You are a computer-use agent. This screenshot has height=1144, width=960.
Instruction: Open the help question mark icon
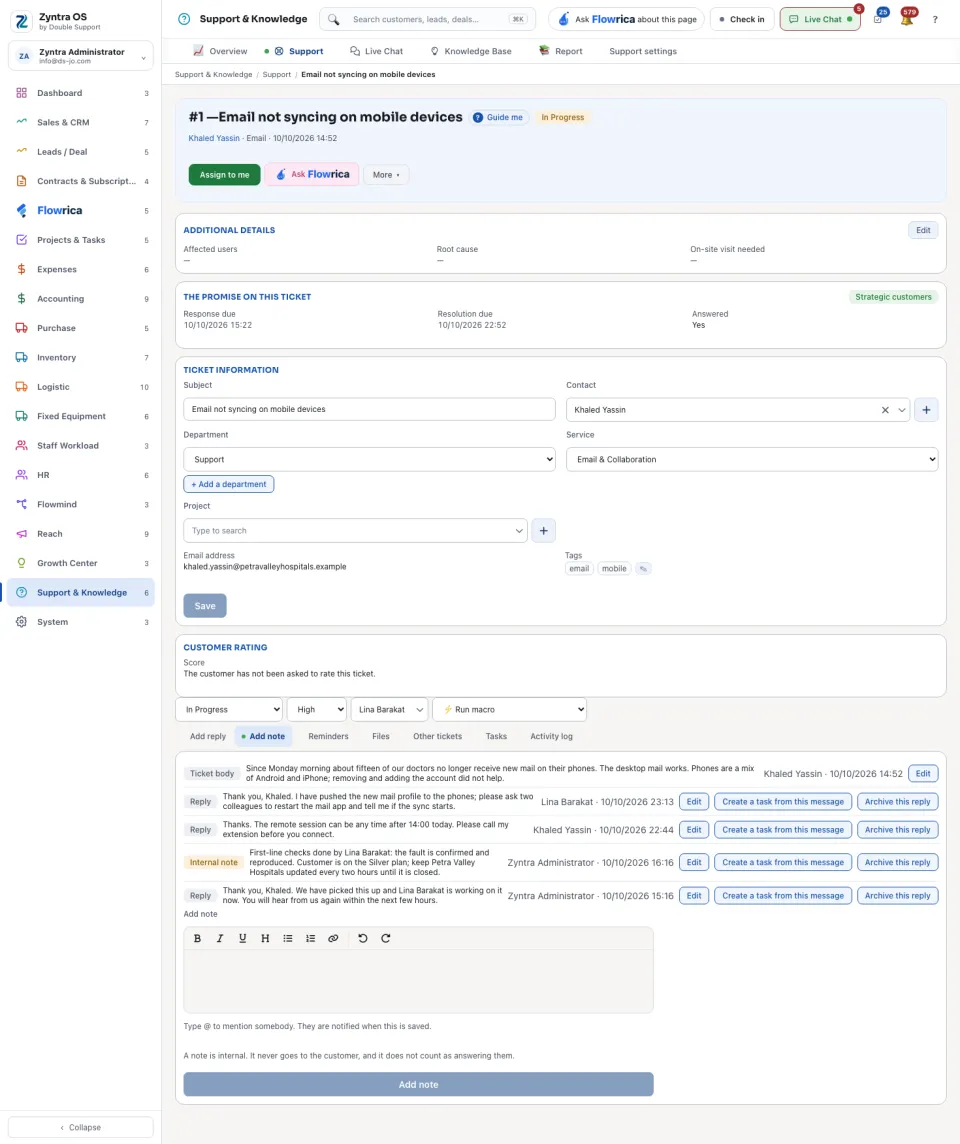(934, 20)
